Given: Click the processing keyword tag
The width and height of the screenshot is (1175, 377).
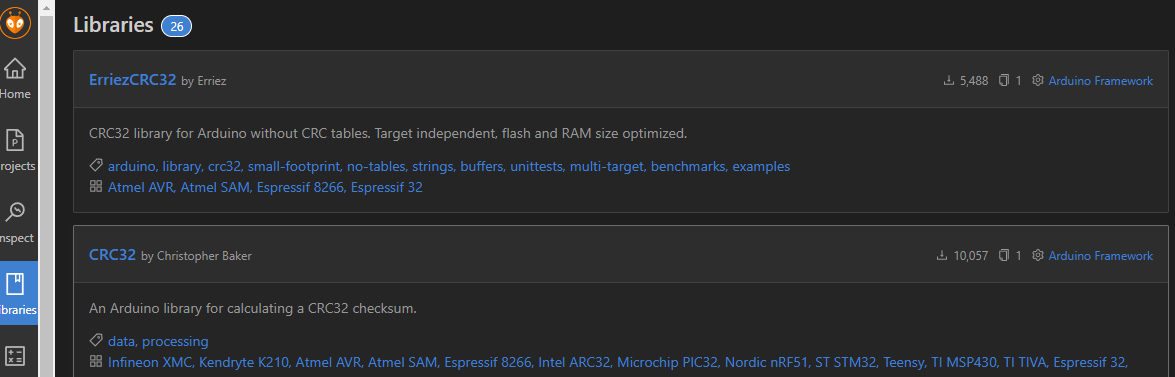Looking at the screenshot, I should pyautogui.click(x=175, y=342).
